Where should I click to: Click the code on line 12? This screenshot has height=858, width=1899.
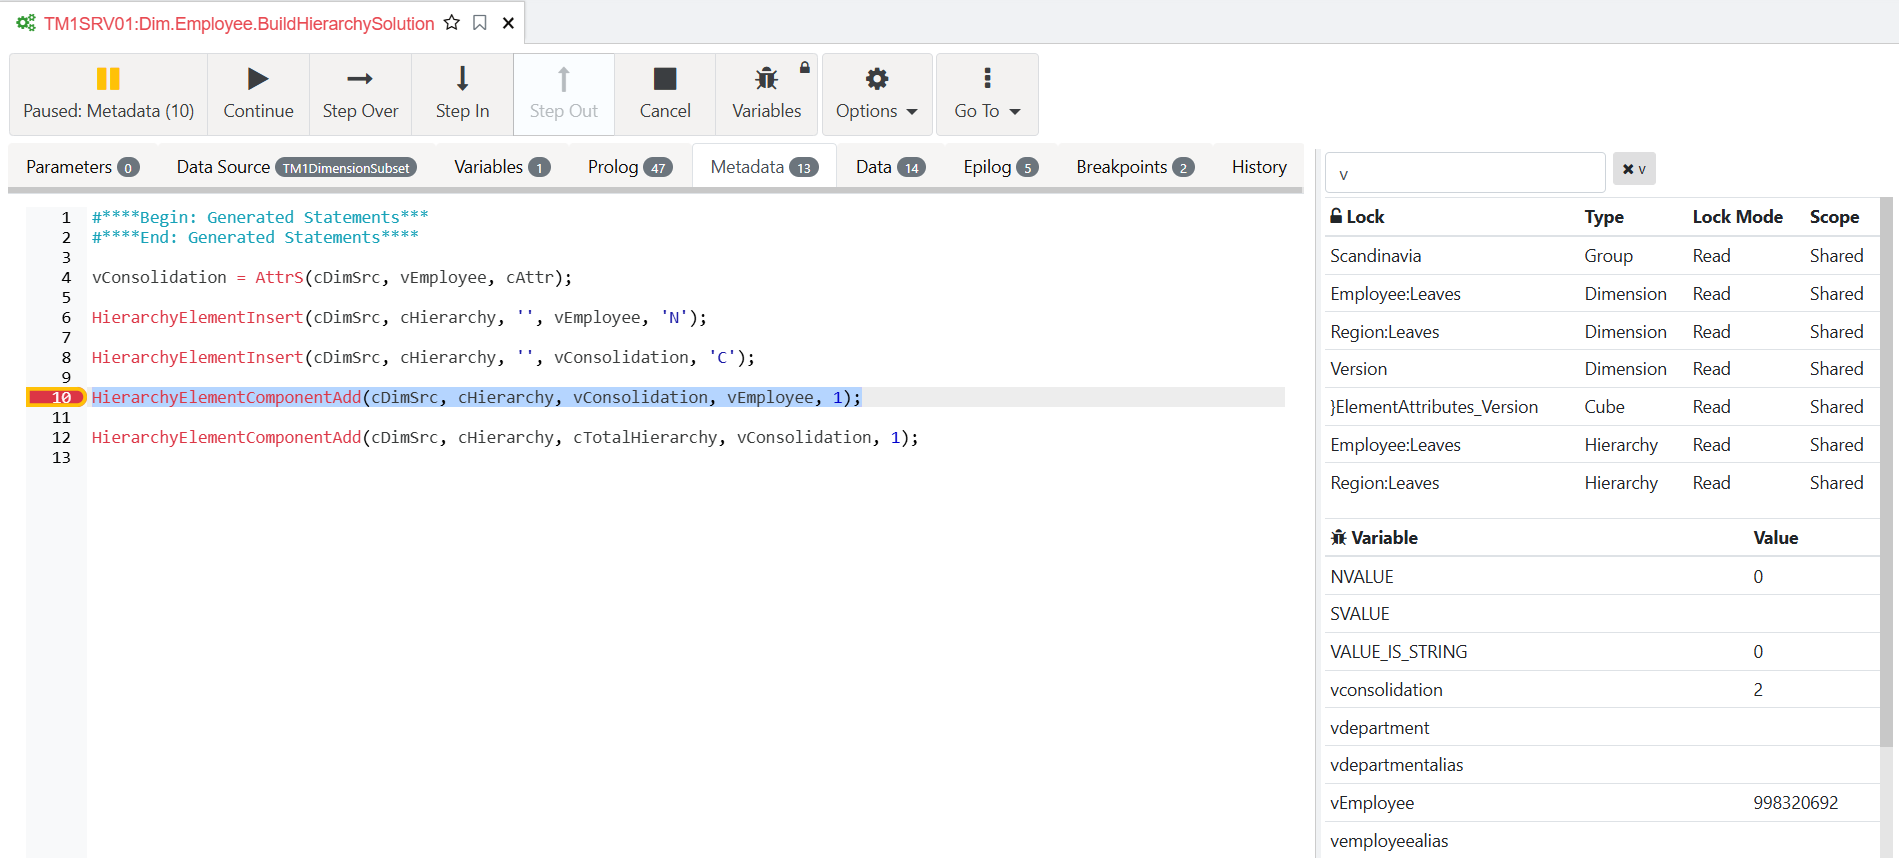pos(505,437)
